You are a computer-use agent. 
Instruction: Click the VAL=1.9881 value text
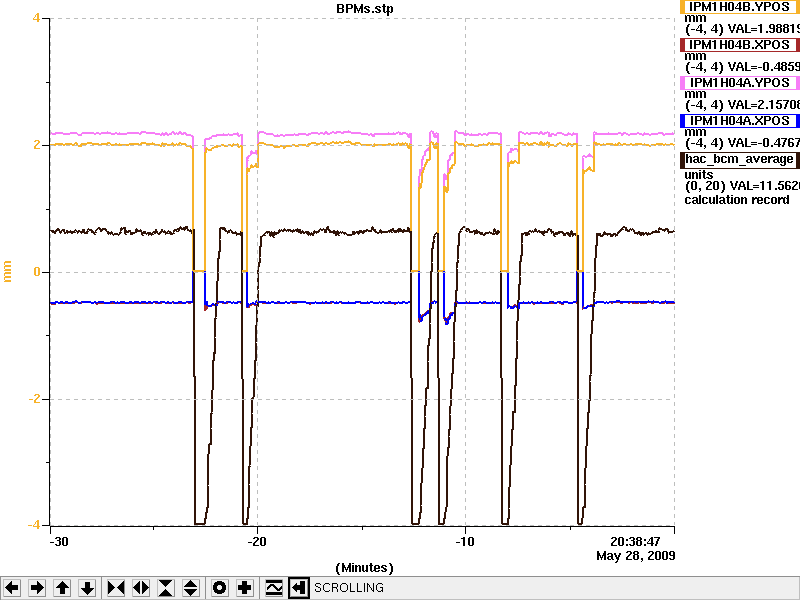pyautogui.click(x=764, y=29)
